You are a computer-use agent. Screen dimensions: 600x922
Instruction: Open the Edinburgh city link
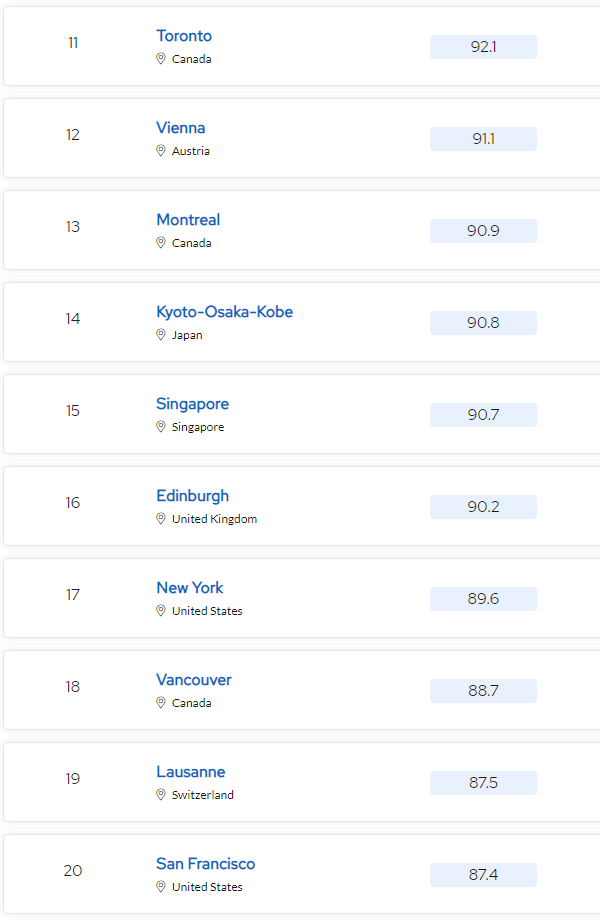pos(192,496)
